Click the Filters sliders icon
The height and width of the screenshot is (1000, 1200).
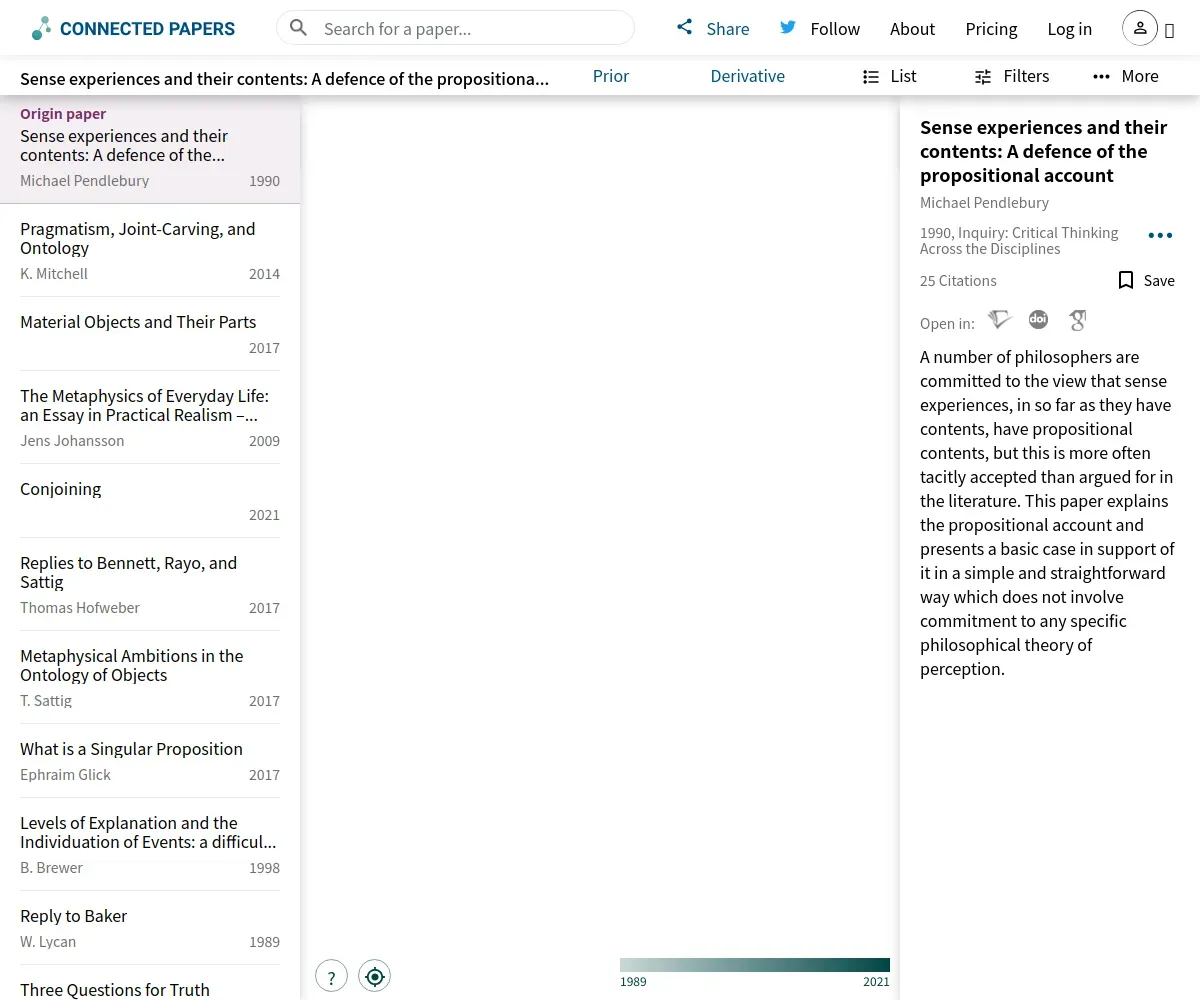click(983, 76)
